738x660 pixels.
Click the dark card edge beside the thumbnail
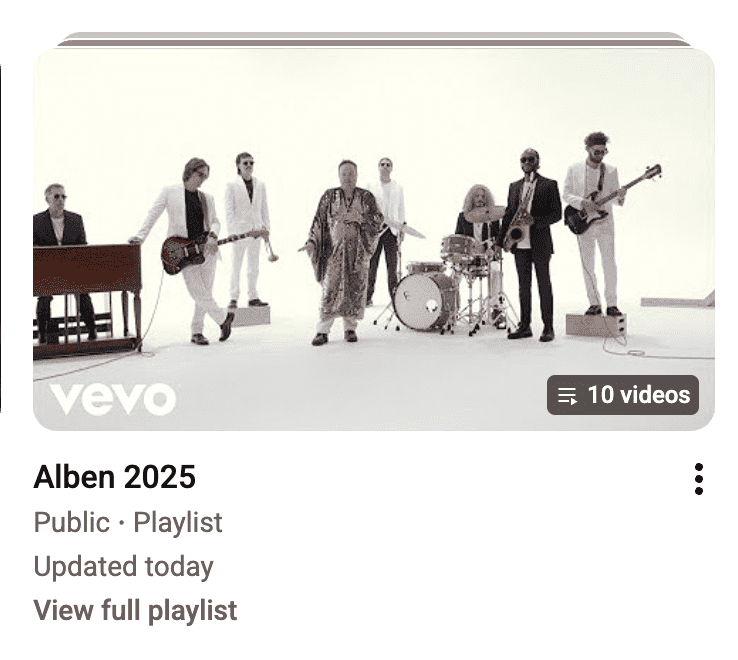[0, 238]
